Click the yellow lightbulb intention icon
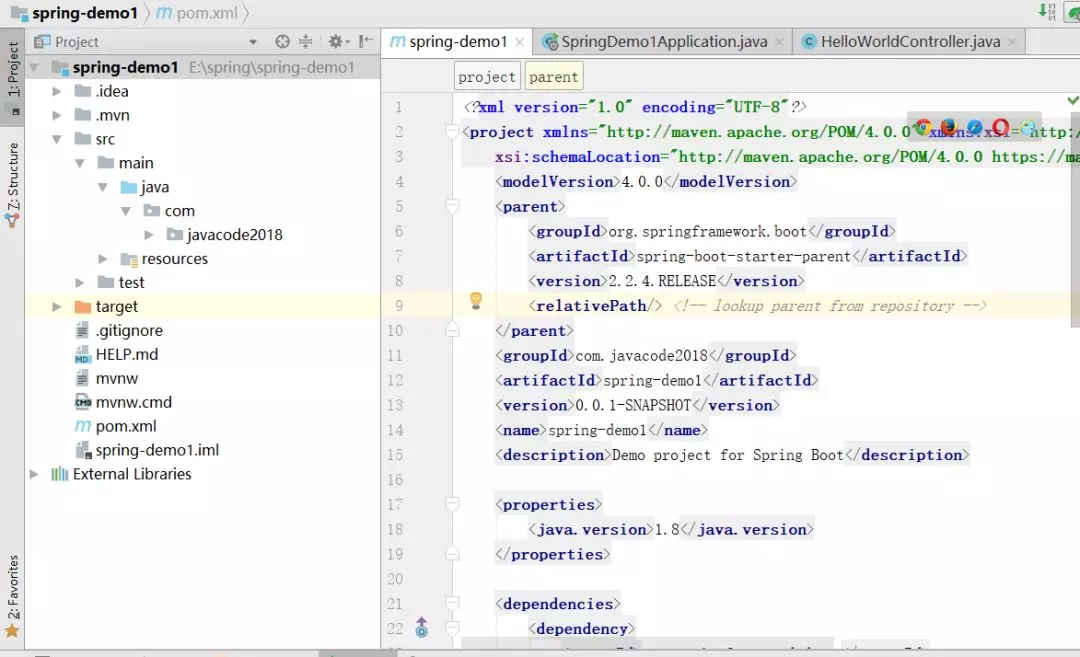Image resolution: width=1080 pixels, height=657 pixels. coord(476,301)
